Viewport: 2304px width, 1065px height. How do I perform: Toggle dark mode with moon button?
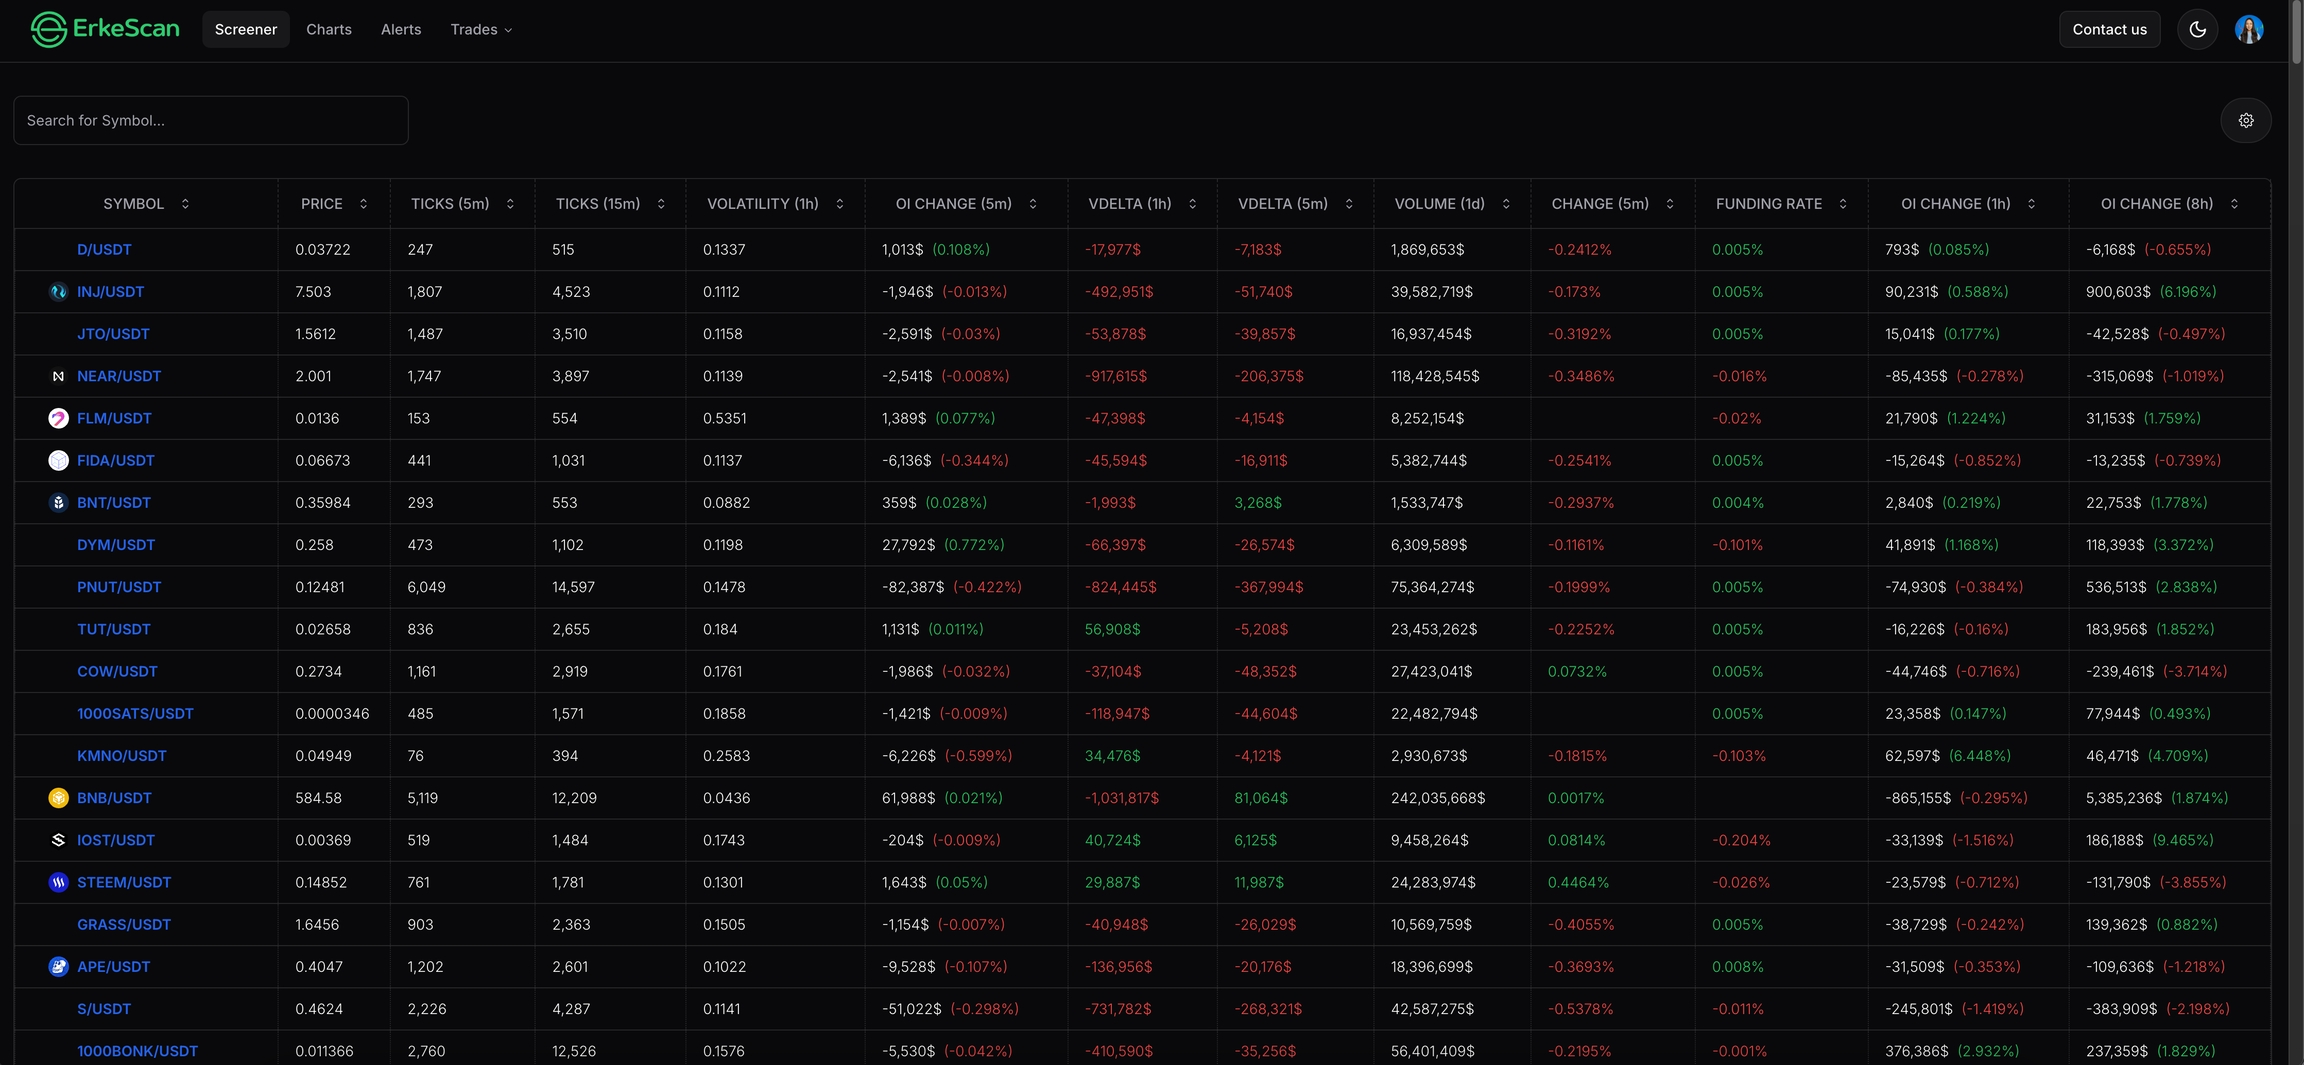coord(2197,30)
